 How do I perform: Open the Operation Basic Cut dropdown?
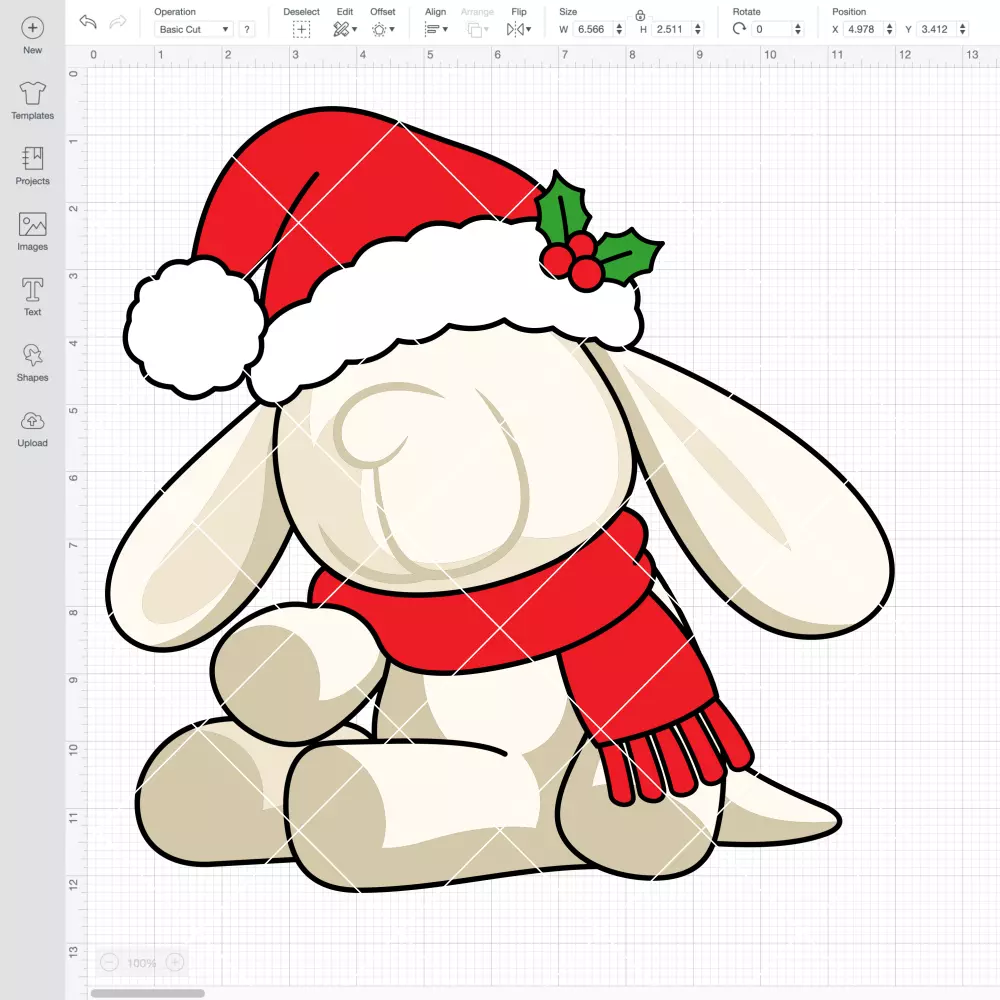[x=193, y=29]
